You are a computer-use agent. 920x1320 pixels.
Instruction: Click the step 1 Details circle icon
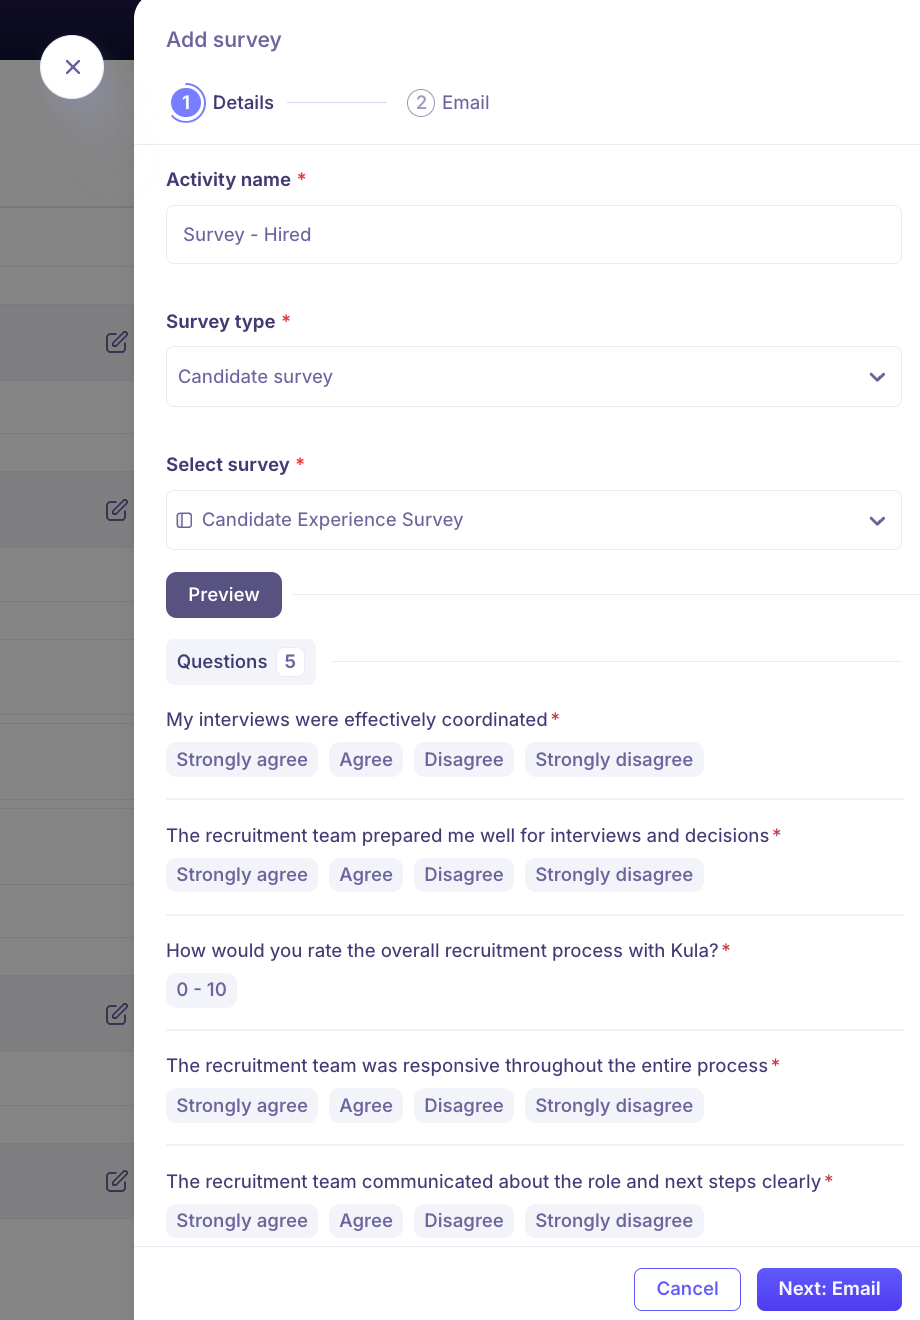tap(186, 103)
